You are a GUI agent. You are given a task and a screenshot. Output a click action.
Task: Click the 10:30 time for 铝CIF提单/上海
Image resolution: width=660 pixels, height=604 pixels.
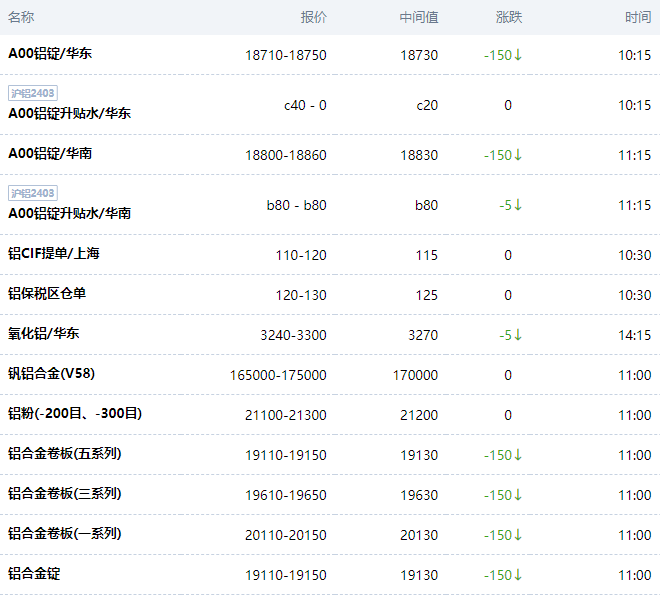(x=635, y=255)
